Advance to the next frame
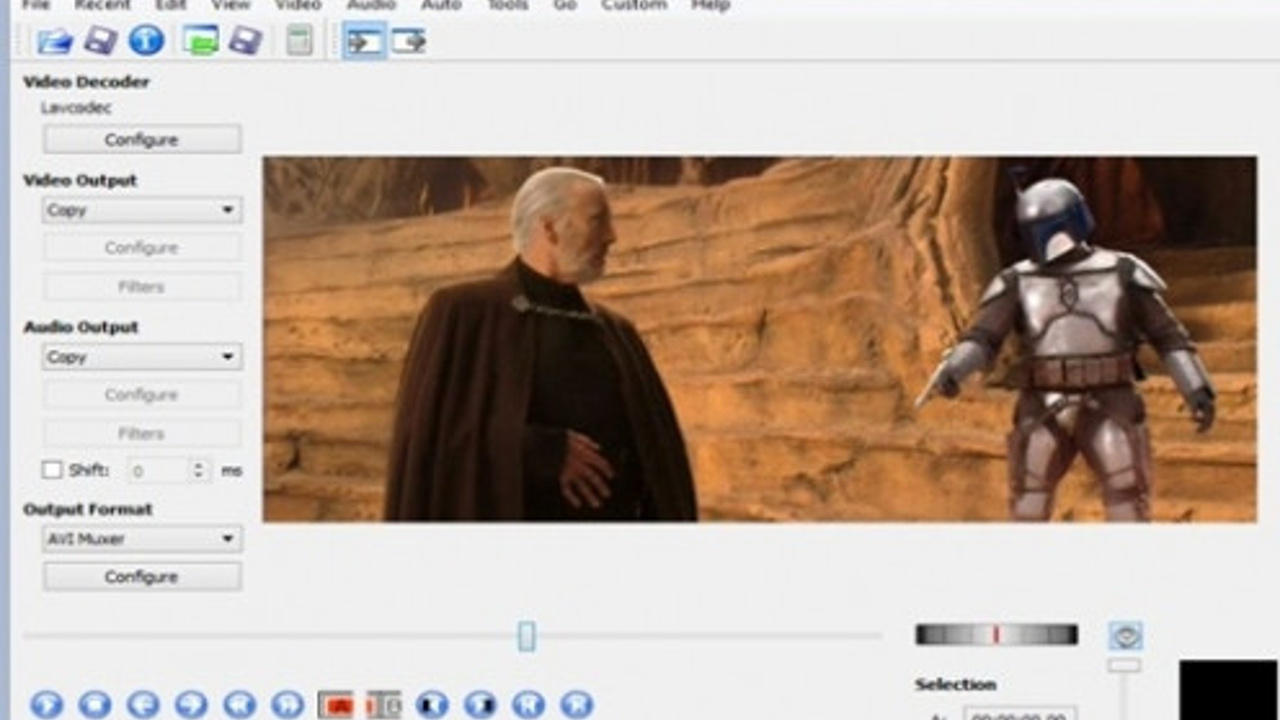This screenshot has width=1280, height=720. [x=191, y=704]
